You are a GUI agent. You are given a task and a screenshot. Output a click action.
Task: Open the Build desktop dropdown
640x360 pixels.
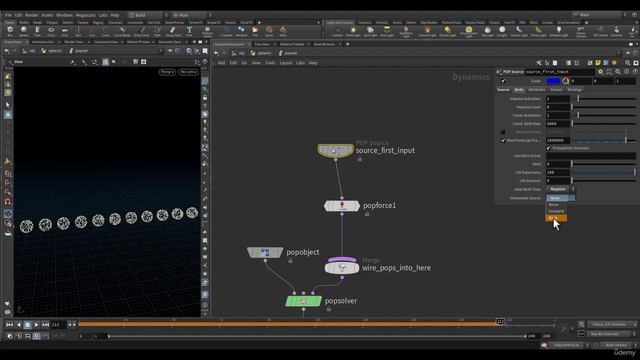(x=147, y=15)
